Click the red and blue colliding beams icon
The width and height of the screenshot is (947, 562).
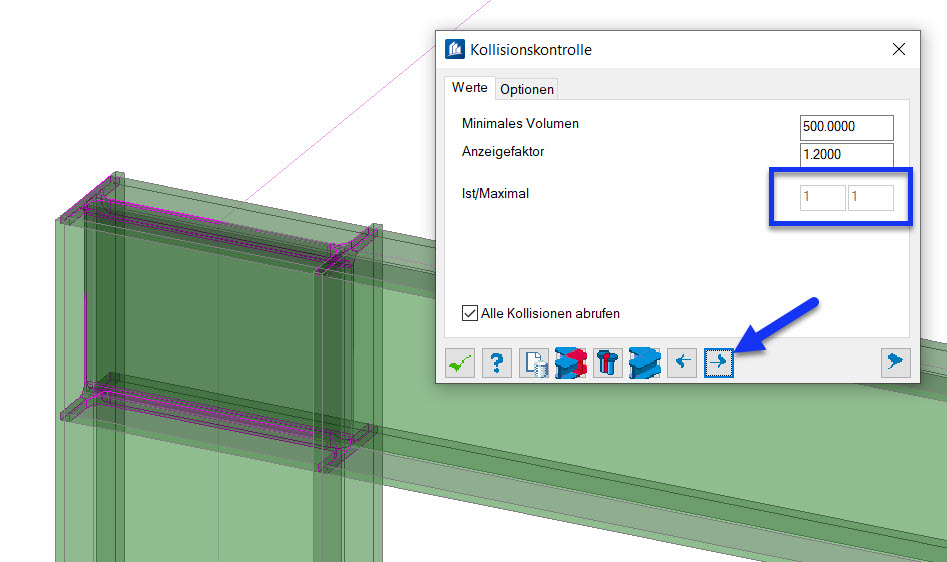(x=571, y=363)
